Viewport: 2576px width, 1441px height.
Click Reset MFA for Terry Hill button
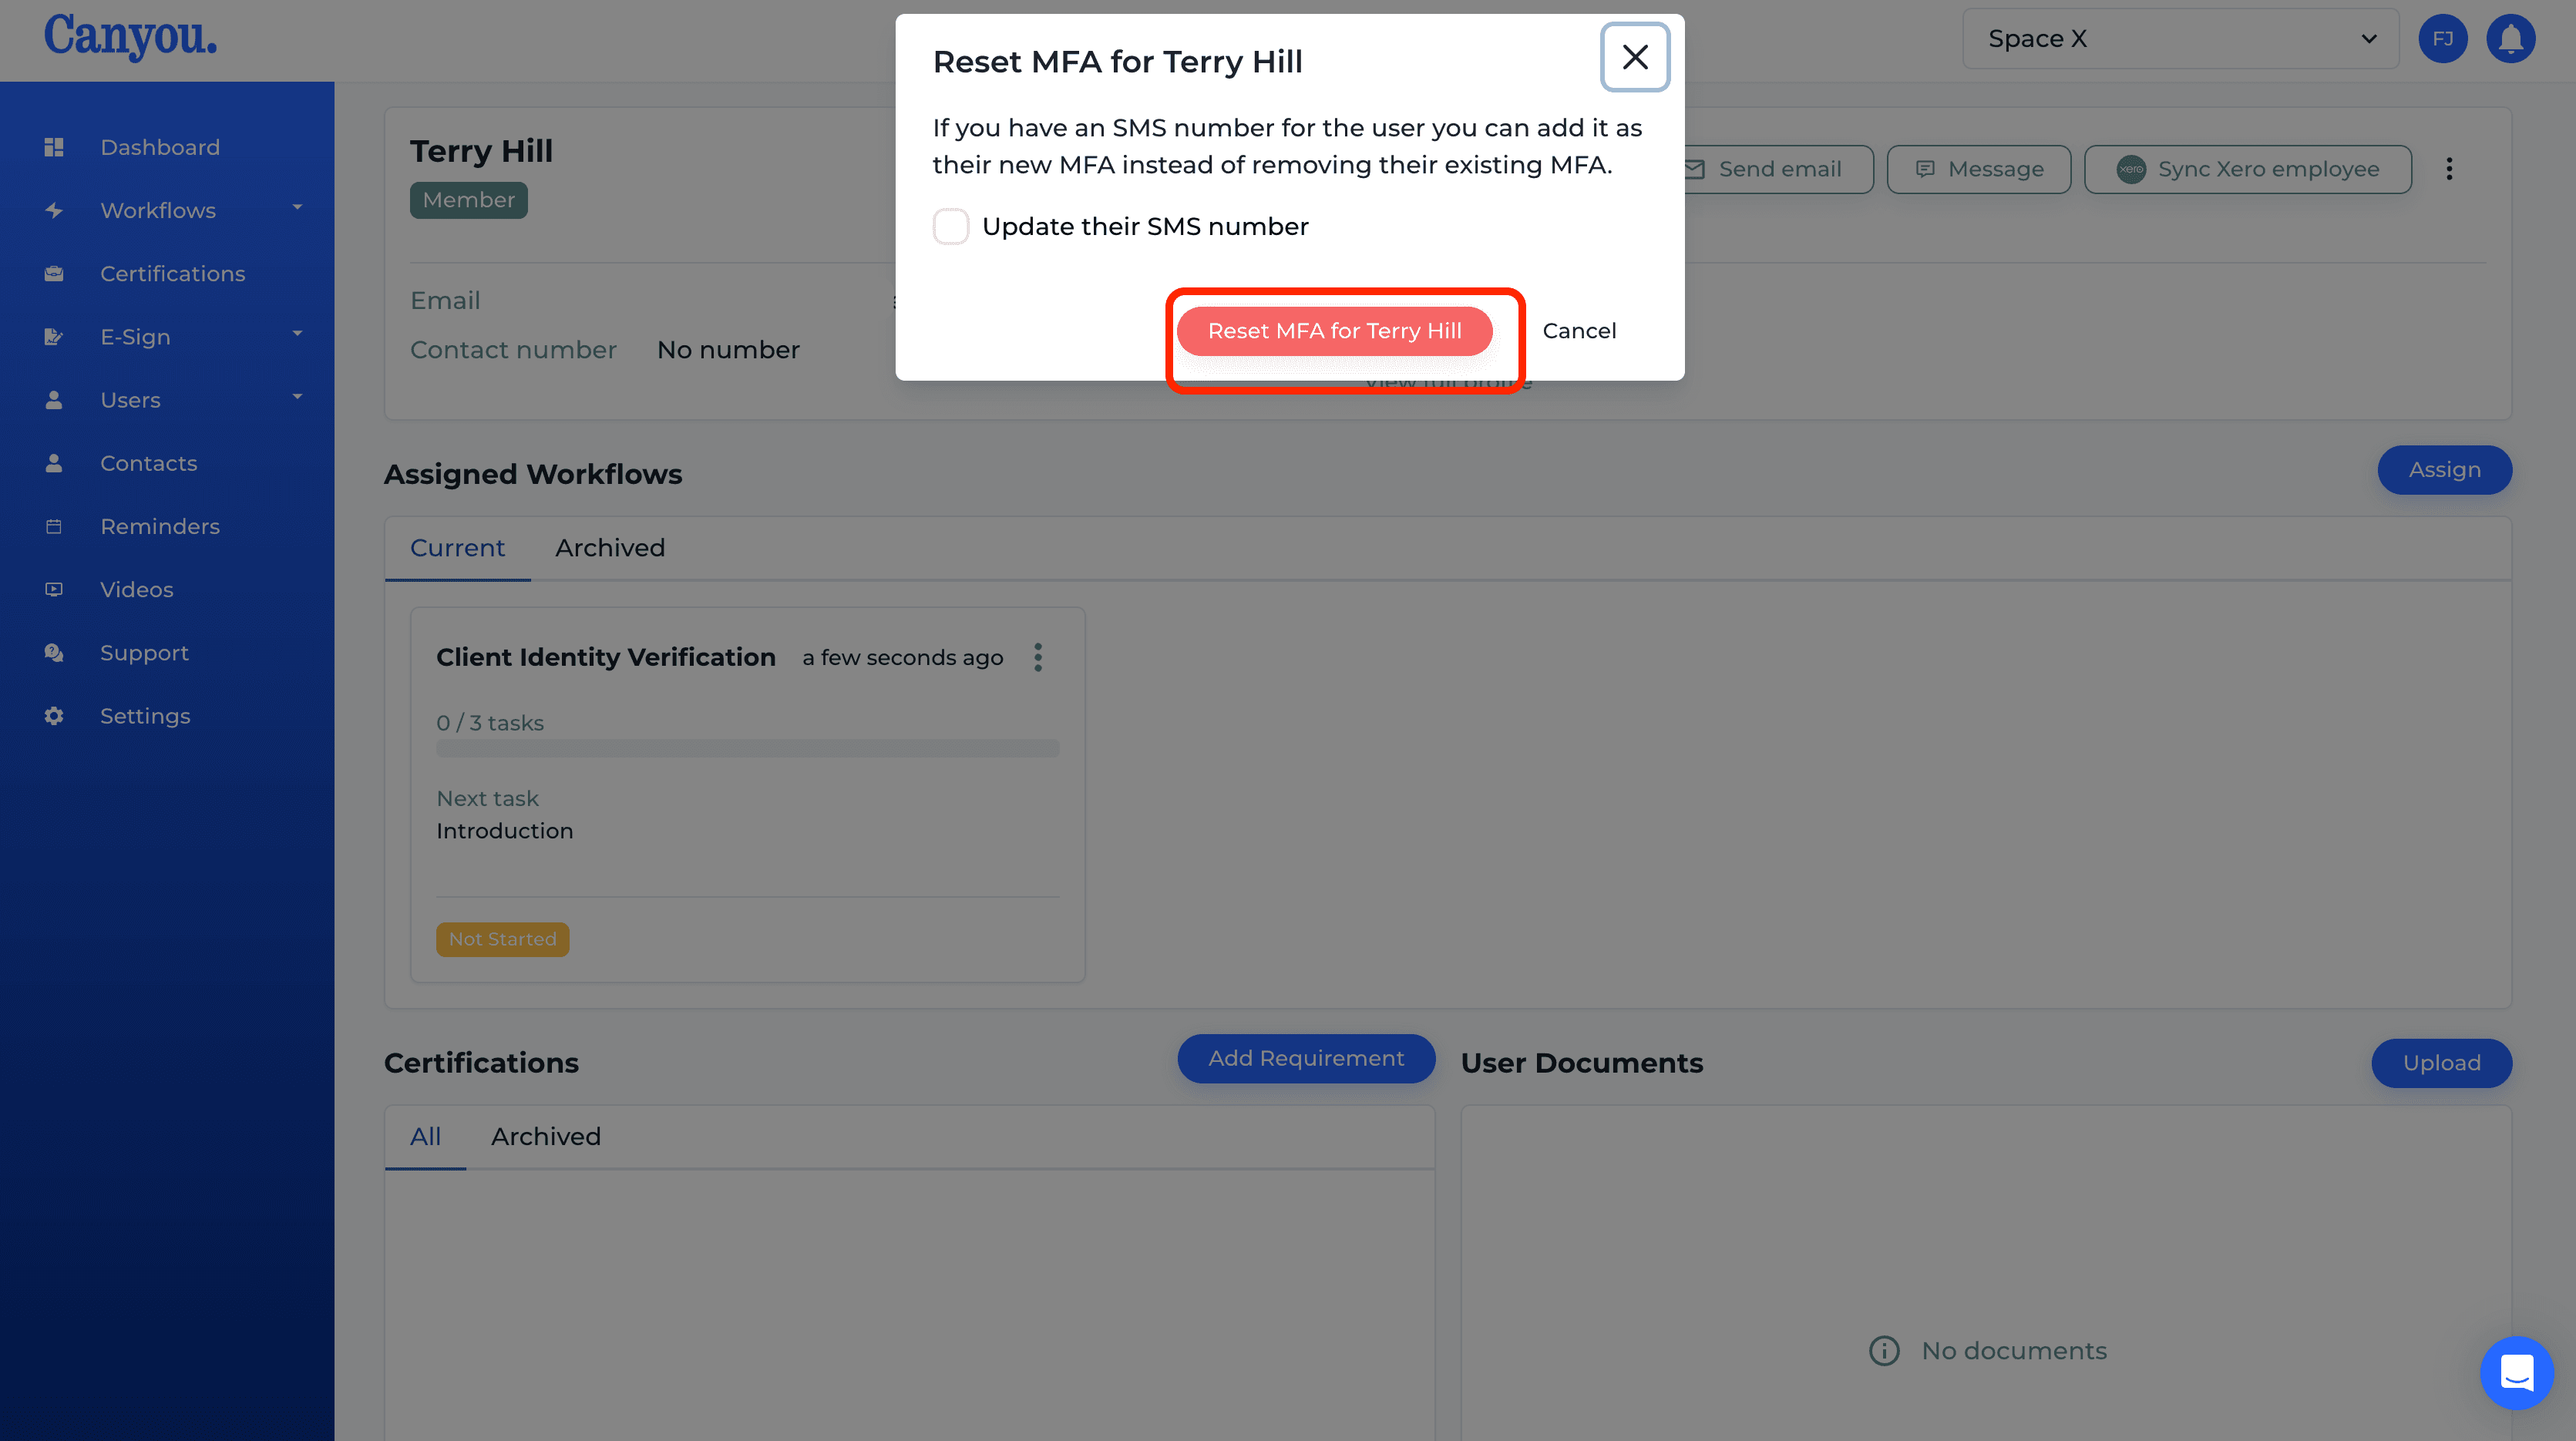[x=1336, y=331]
